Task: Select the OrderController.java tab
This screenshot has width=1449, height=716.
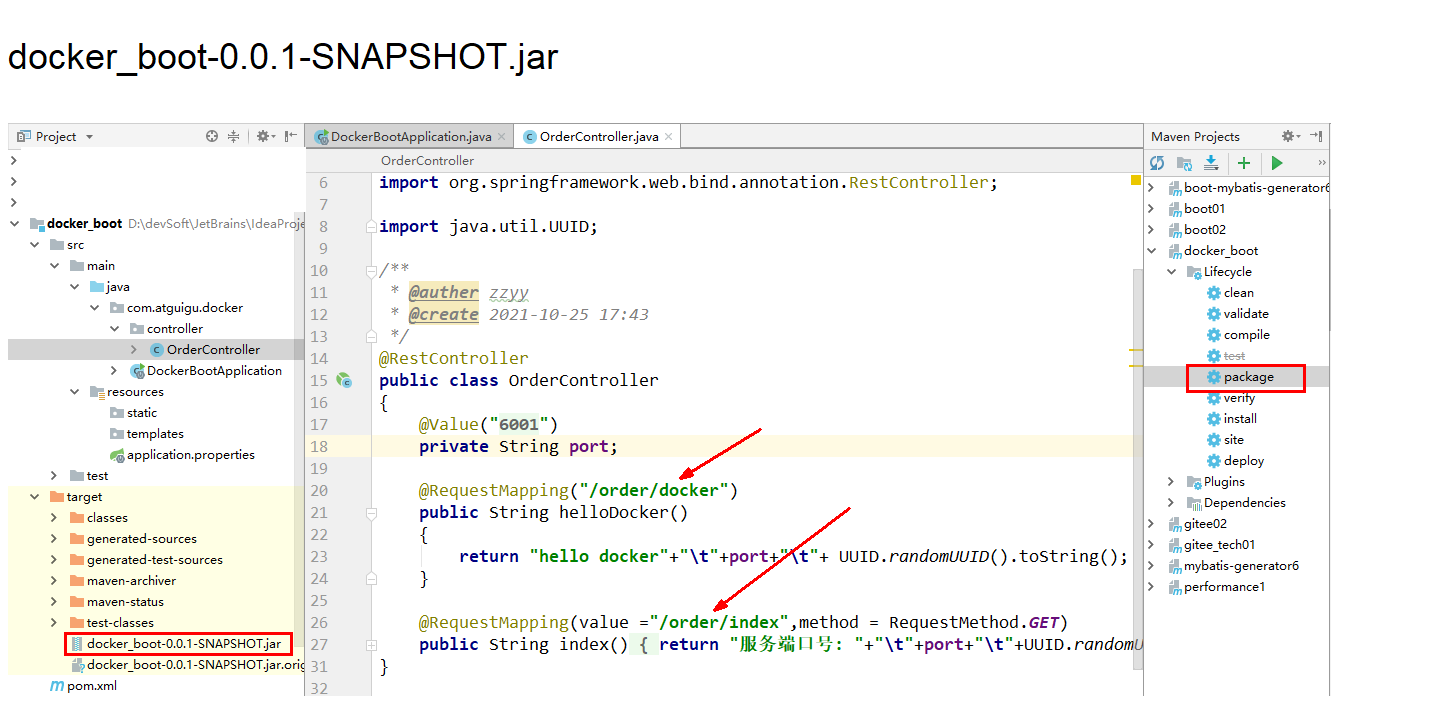Action: pyautogui.click(x=599, y=136)
